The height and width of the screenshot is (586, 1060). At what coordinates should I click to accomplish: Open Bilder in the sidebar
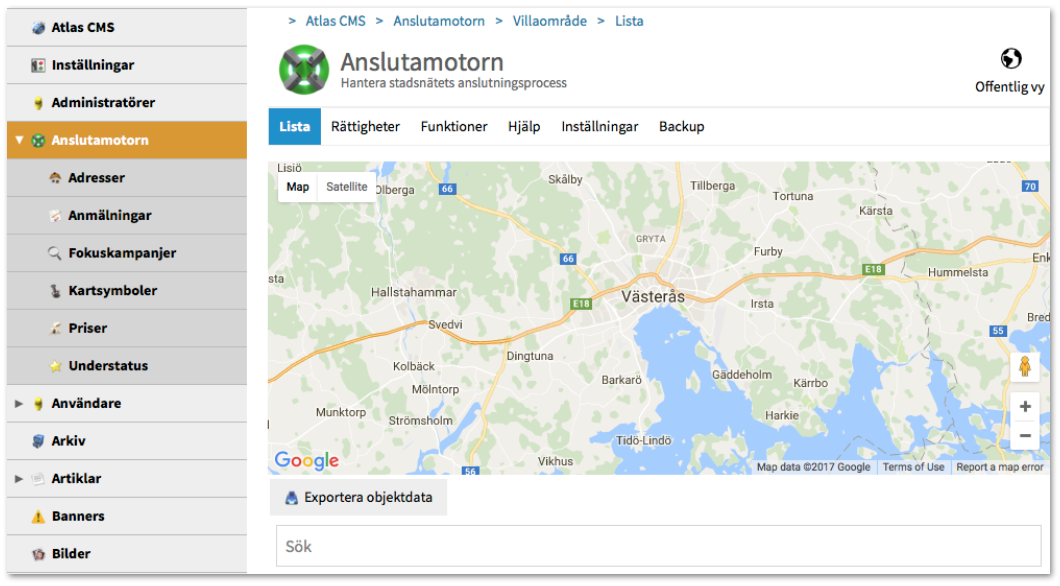[x=126, y=554]
